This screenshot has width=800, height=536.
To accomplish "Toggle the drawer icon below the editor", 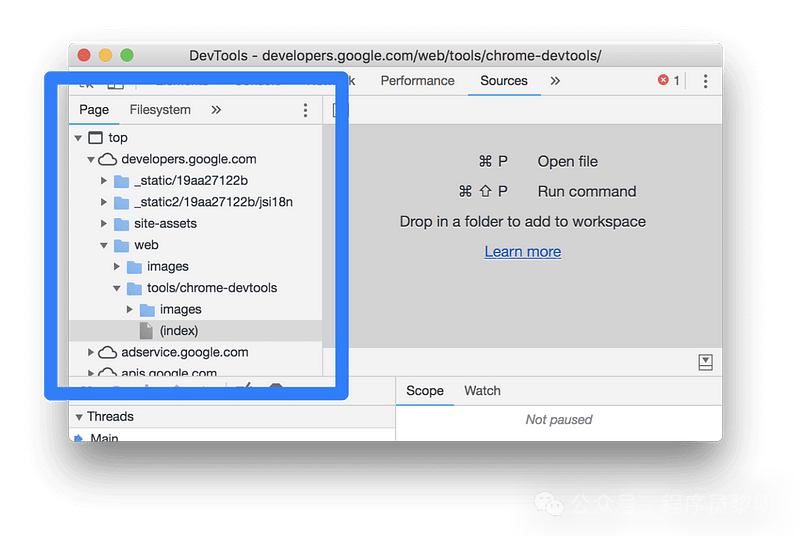I will click(705, 363).
